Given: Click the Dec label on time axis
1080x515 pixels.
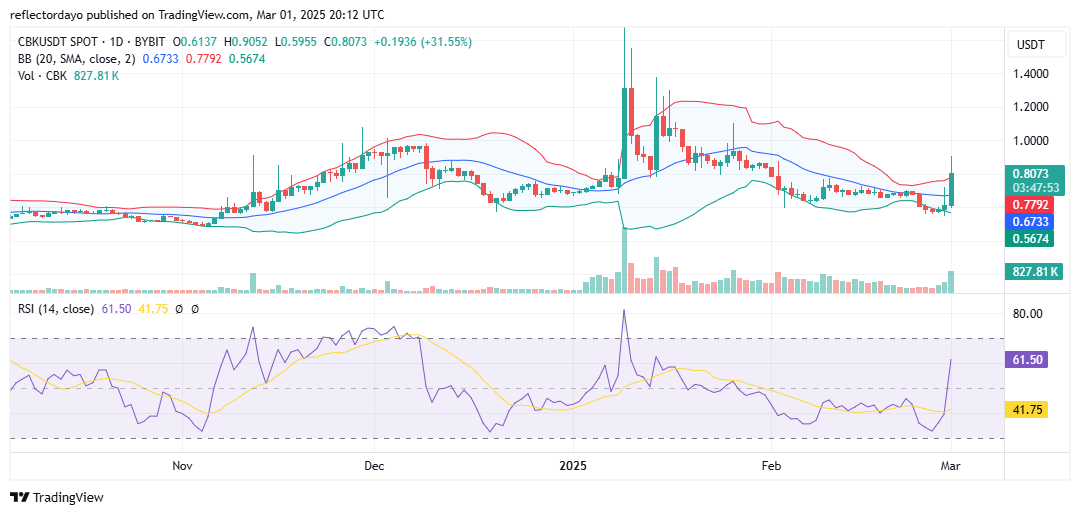Looking at the screenshot, I should pyautogui.click(x=374, y=466).
